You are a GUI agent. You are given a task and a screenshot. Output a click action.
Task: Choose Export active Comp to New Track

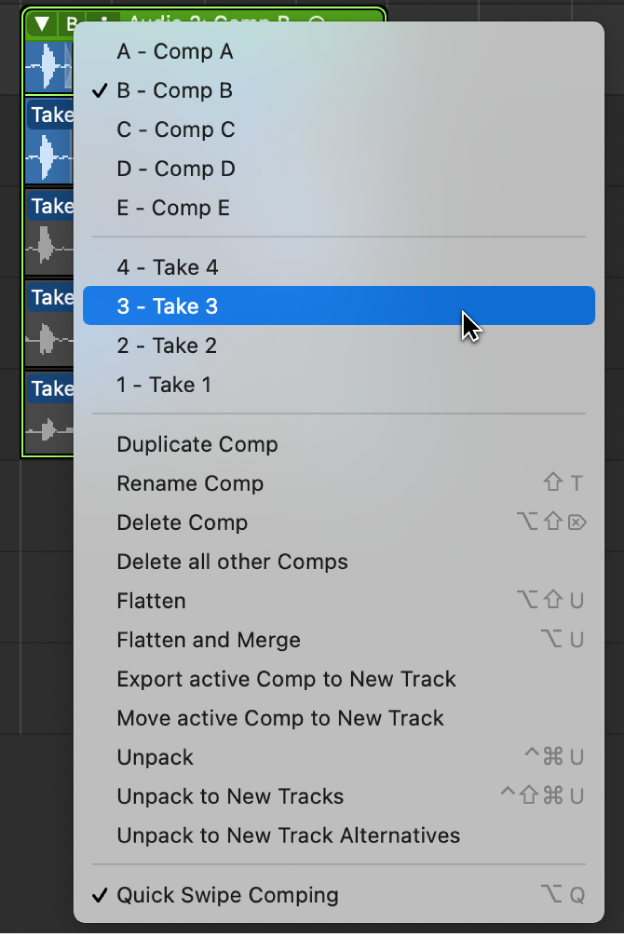coord(286,679)
